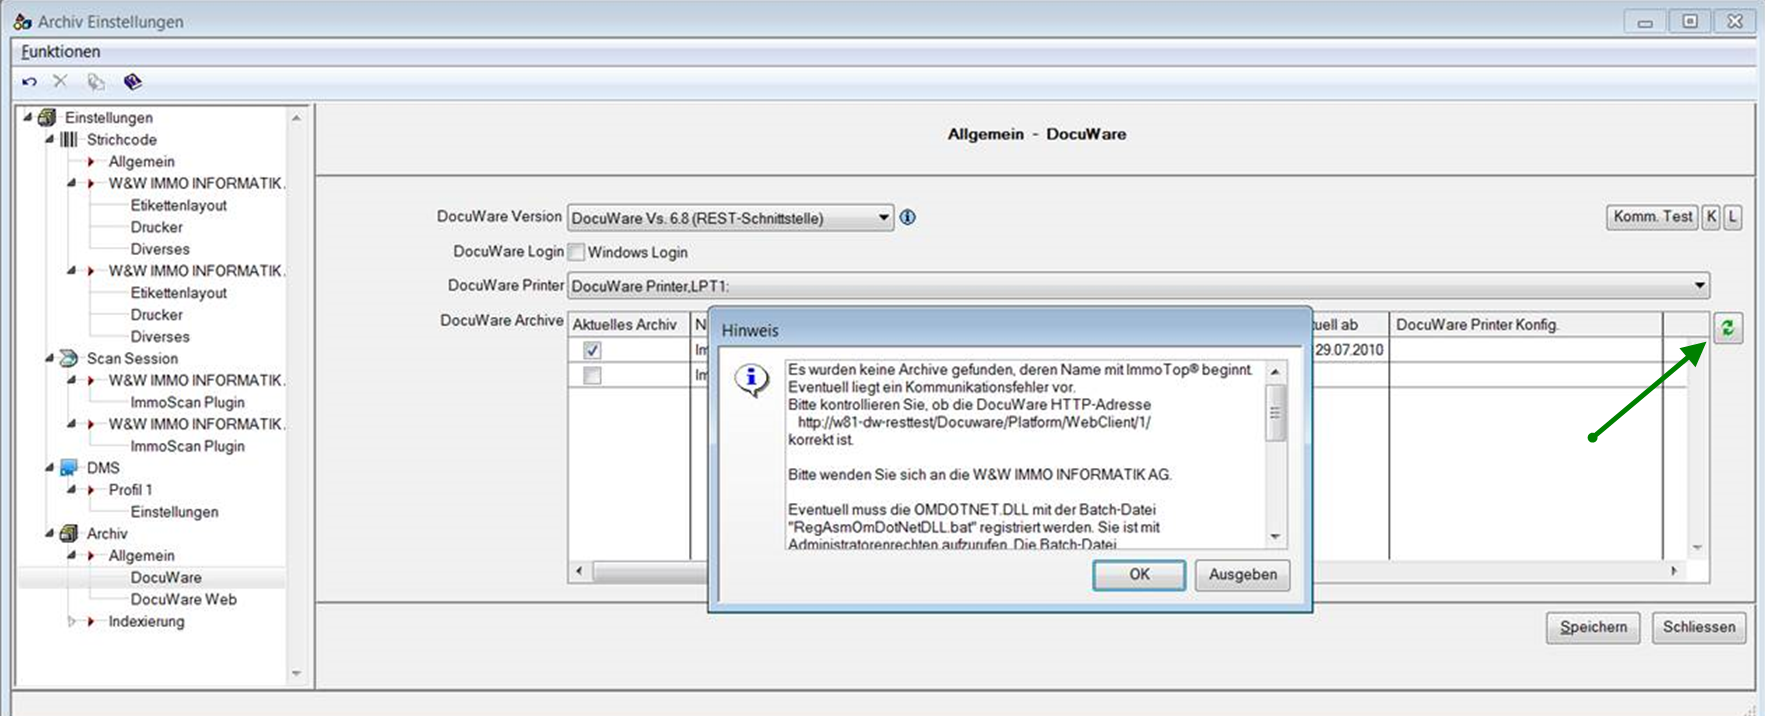Collapse the Profil 1 node arrow
The width and height of the screenshot is (1765, 716).
point(71,490)
